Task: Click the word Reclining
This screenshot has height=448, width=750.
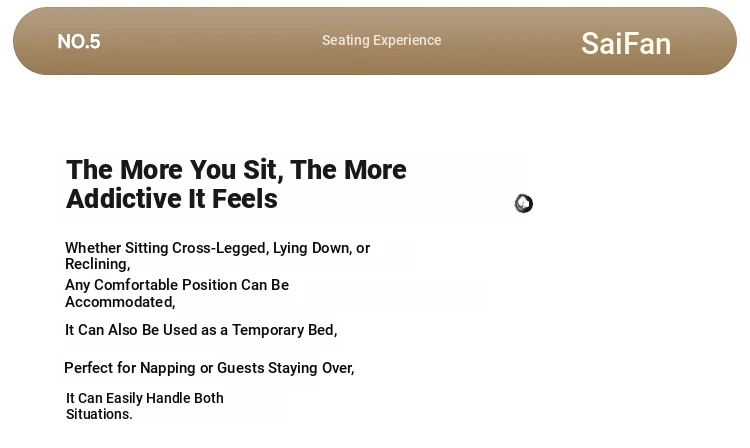Action: (x=97, y=264)
